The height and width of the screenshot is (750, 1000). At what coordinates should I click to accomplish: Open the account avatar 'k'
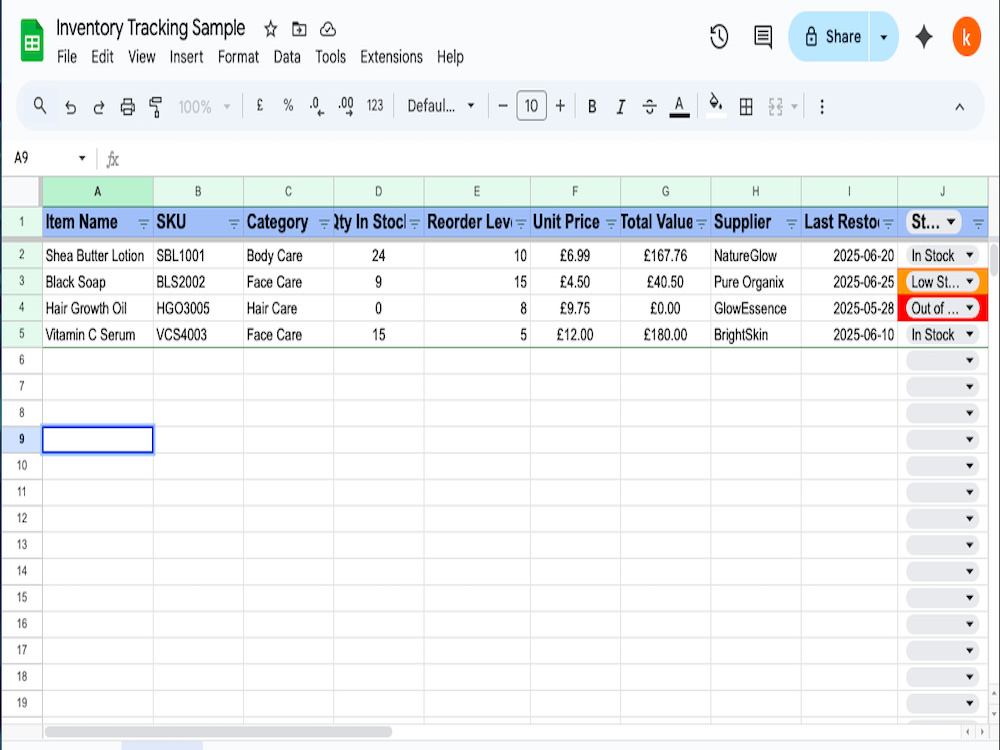[966, 37]
